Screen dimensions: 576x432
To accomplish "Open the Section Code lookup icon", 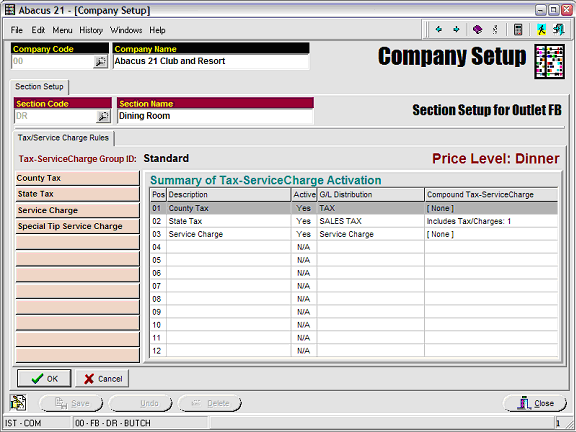I will click(x=103, y=116).
